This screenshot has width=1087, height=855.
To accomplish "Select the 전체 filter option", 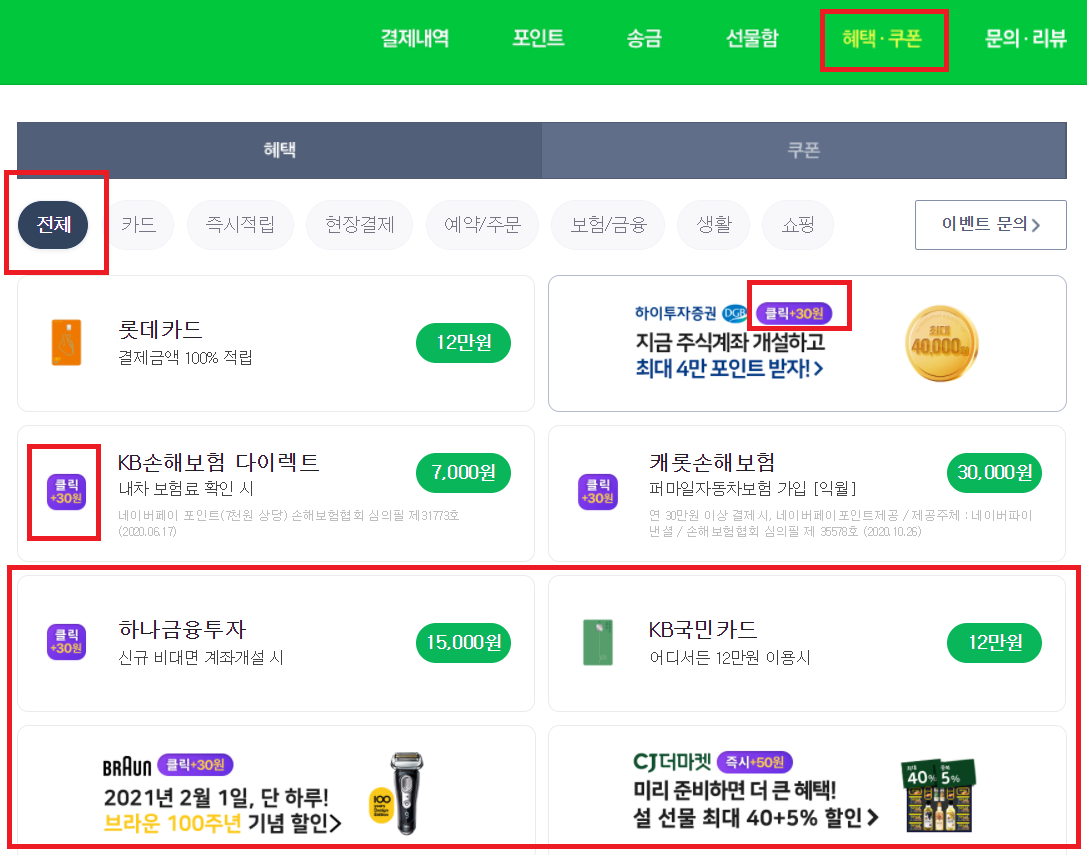I will 54,225.
